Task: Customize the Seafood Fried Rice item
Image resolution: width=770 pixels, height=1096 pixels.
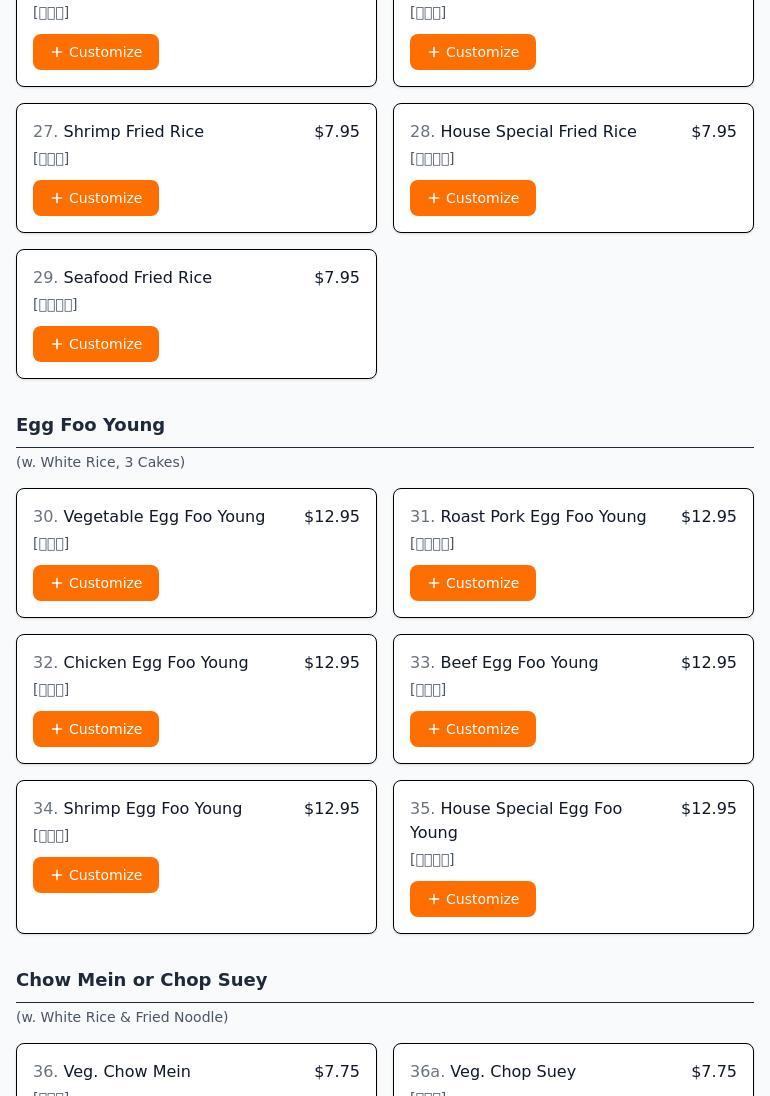Action: point(96,344)
